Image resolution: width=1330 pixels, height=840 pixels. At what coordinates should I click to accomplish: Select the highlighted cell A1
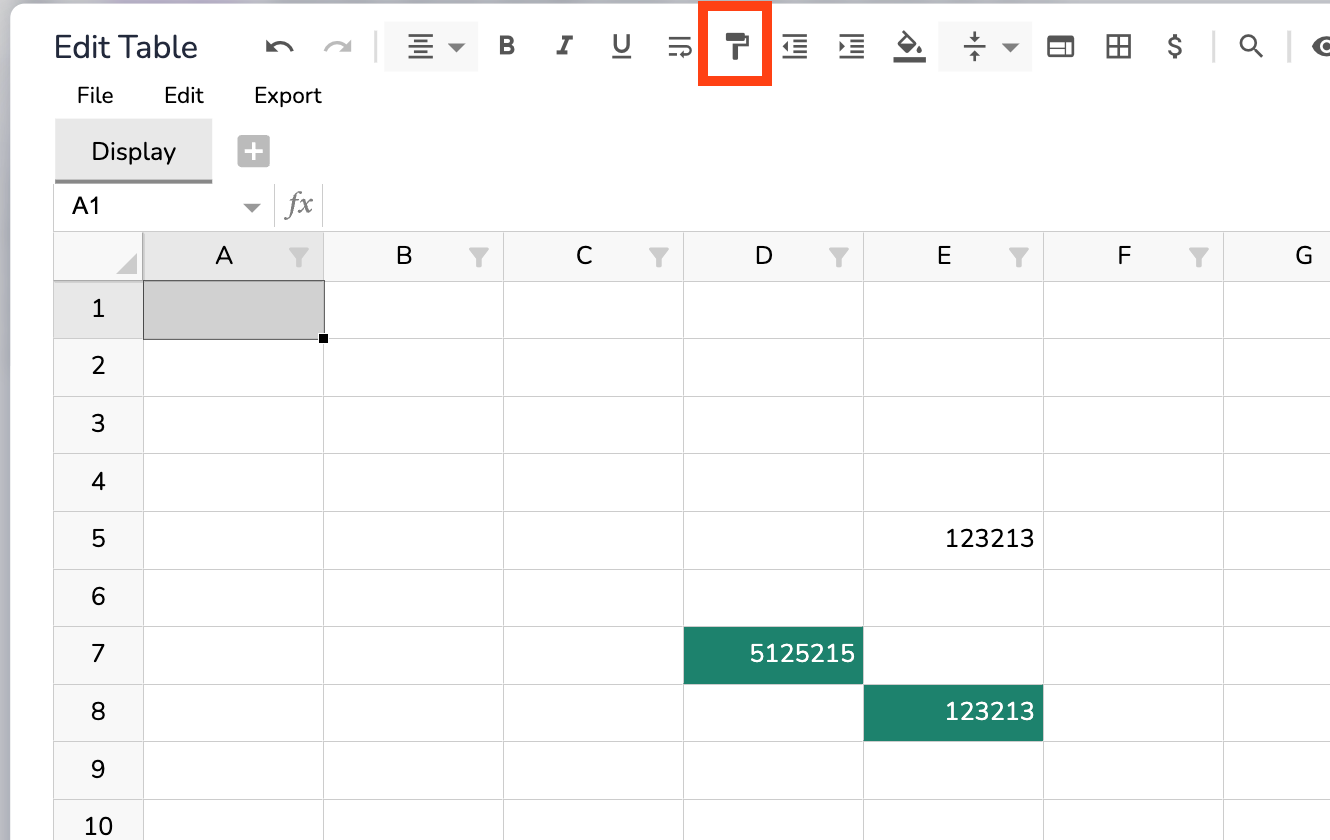click(x=233, y=310)
